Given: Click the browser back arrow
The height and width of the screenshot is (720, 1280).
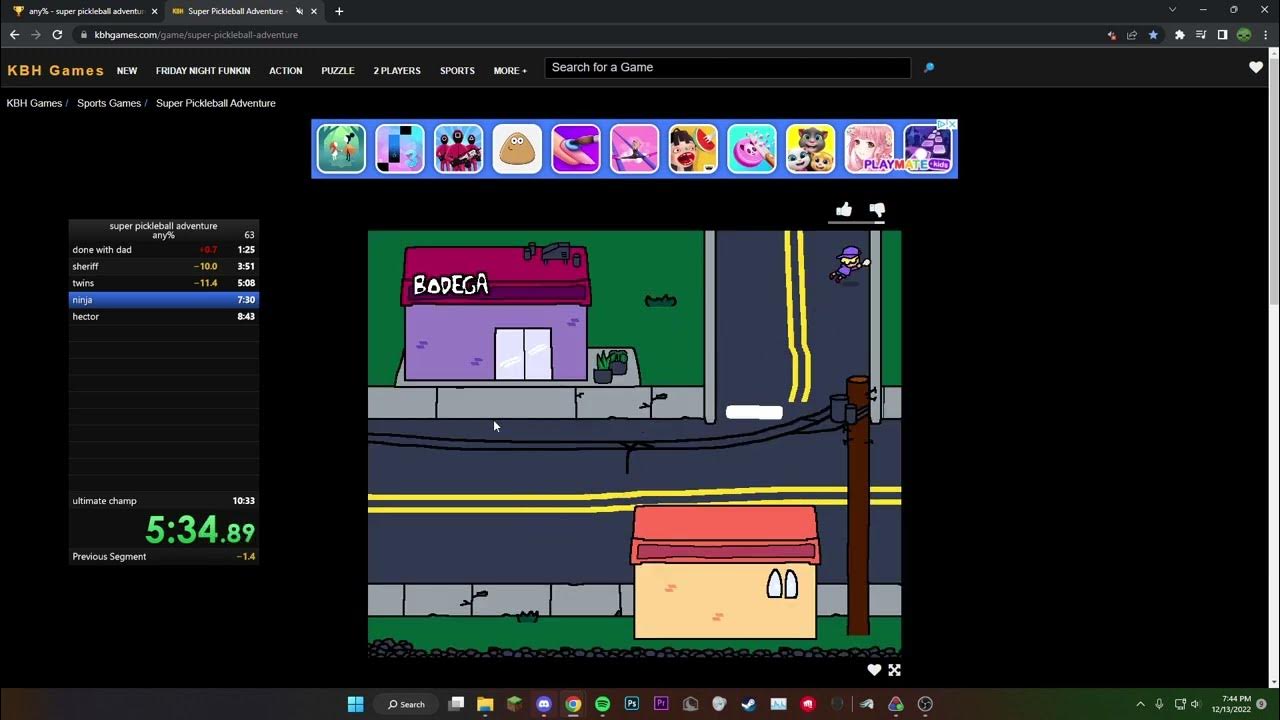Looking at the screenshot, I should 14,34.
